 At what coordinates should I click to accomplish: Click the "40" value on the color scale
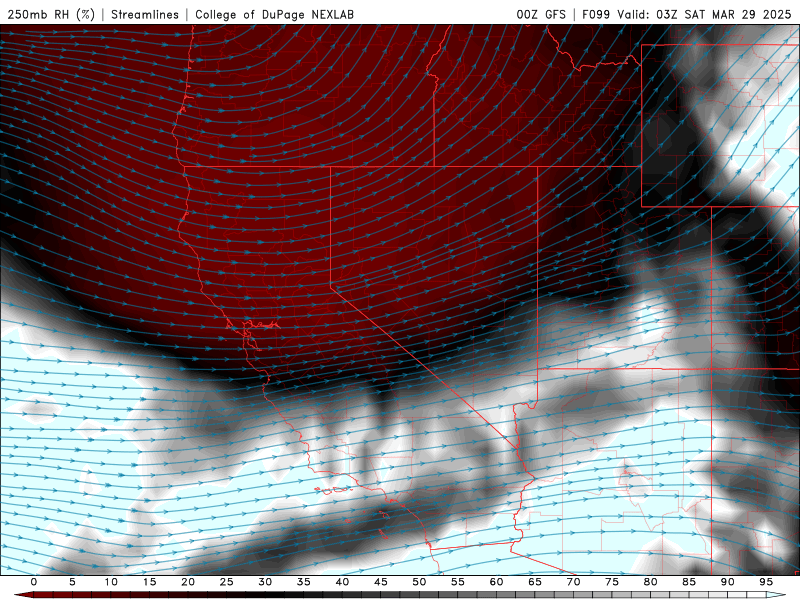tap(342, 582)
